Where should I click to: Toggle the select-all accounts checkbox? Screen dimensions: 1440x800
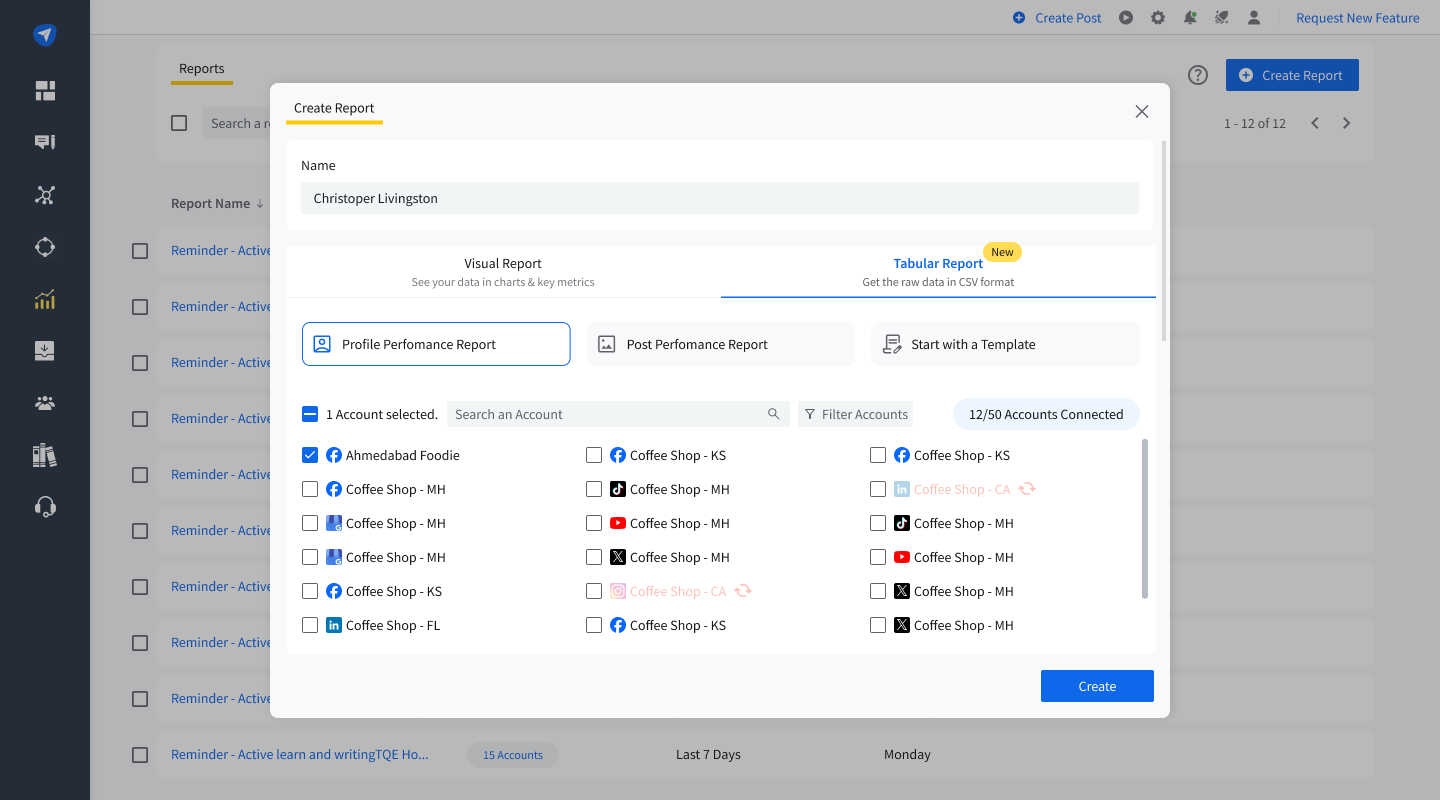point(310,414)
